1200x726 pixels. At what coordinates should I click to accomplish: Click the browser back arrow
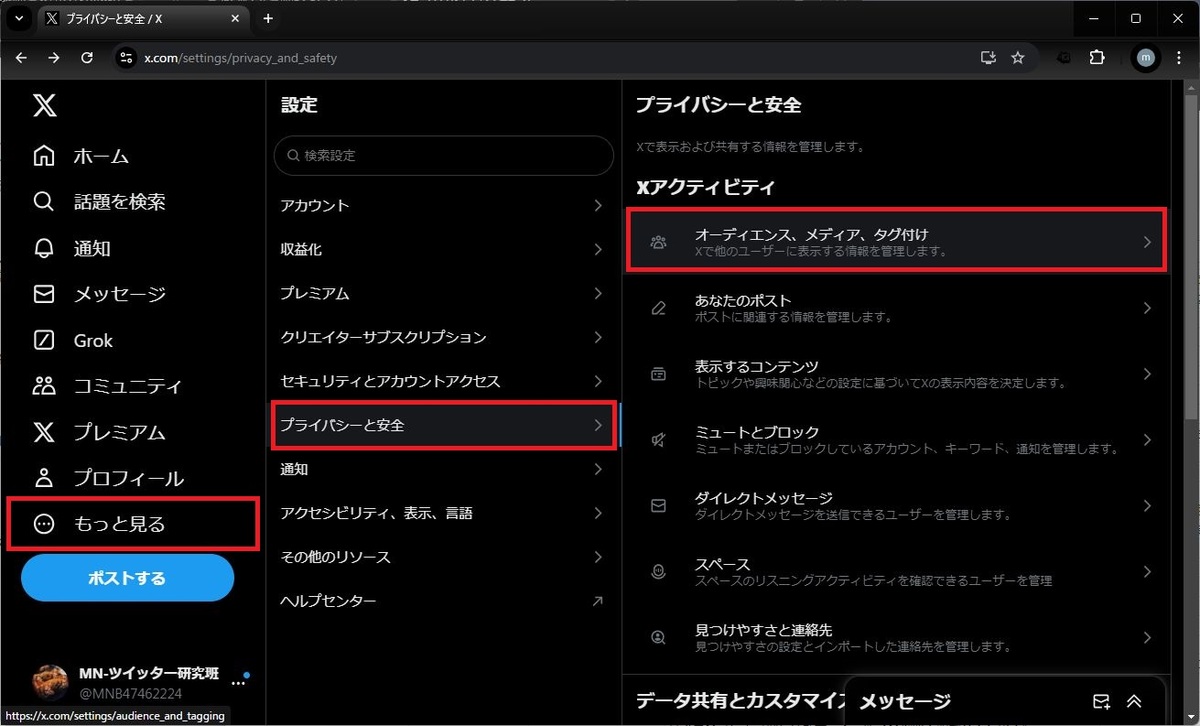point(21,58)
